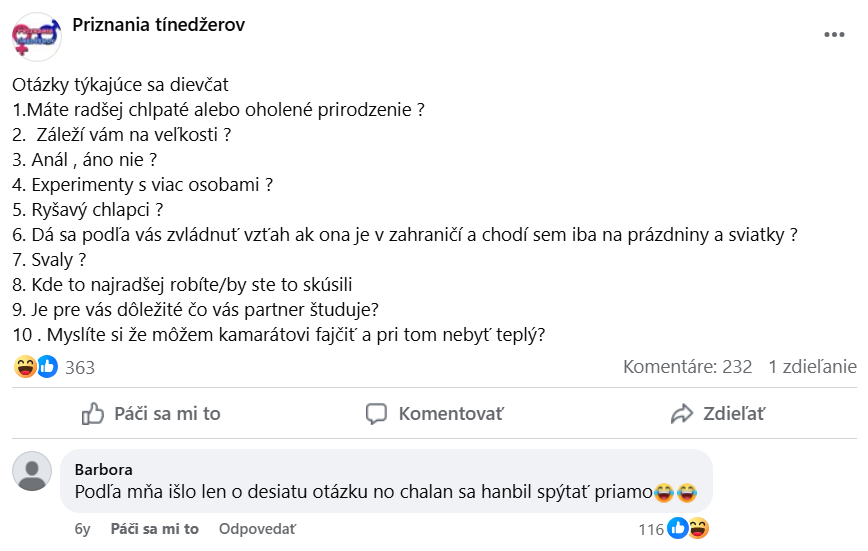Open the post options three-dot menu
Viewport: 868px width, 551px height.
pyautogui.click(x=834, y=34)
